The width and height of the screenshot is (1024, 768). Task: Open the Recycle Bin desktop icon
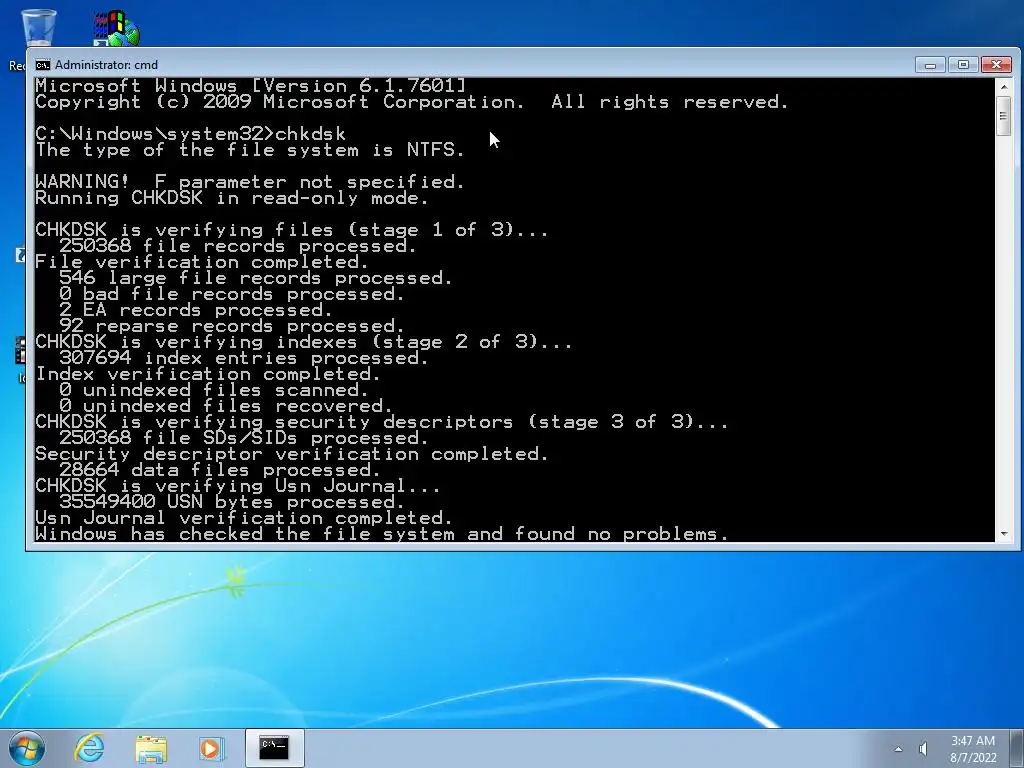38,27
